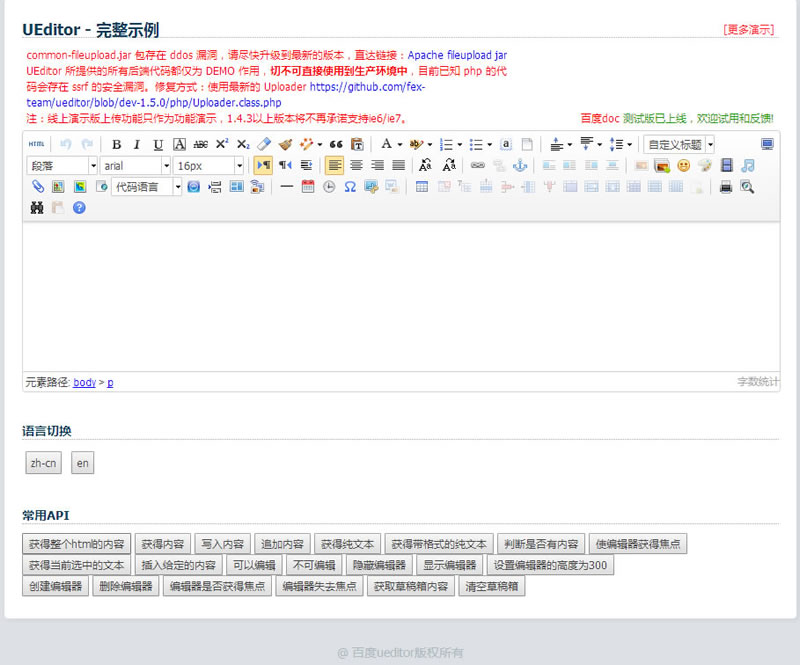800x665 pixels.
Task: Print the document printer icon
Action: click(726, 187)
